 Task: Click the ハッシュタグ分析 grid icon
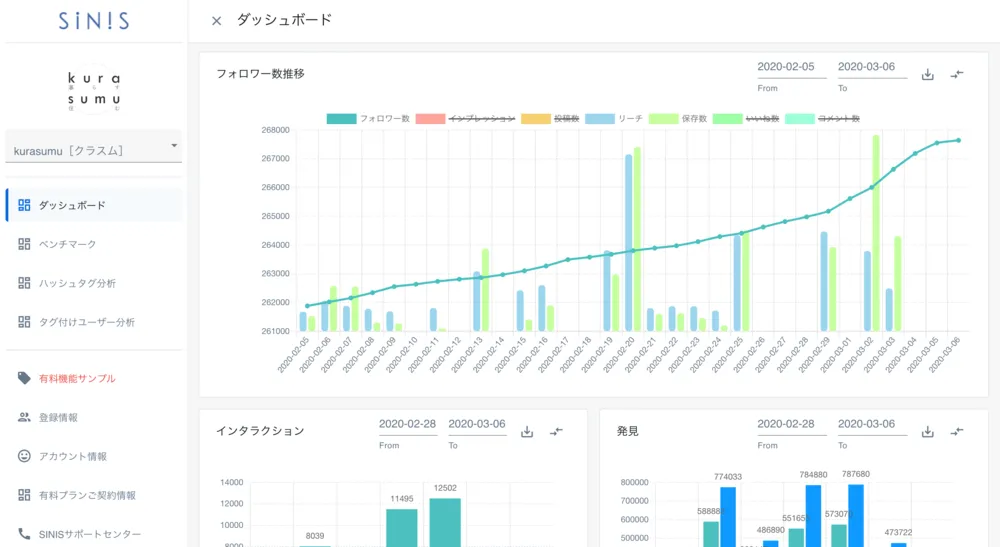click(x=24, y=283)
